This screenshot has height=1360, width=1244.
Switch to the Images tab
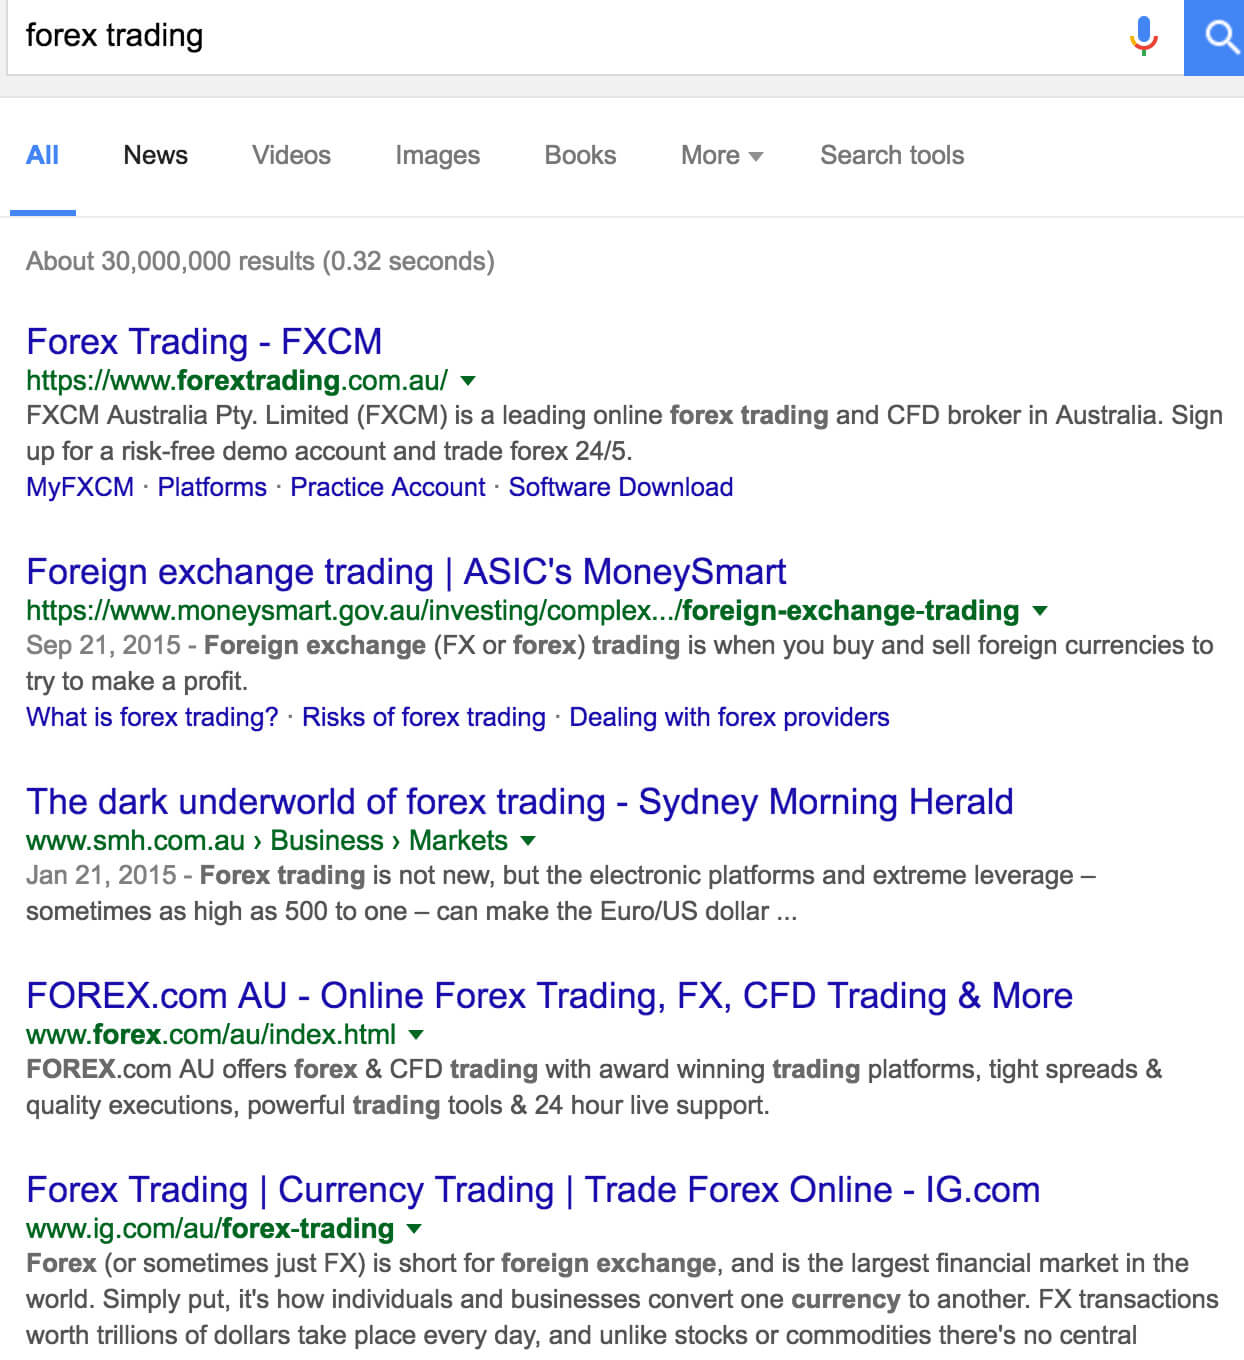pyautogui.click(x=437, y=155)
